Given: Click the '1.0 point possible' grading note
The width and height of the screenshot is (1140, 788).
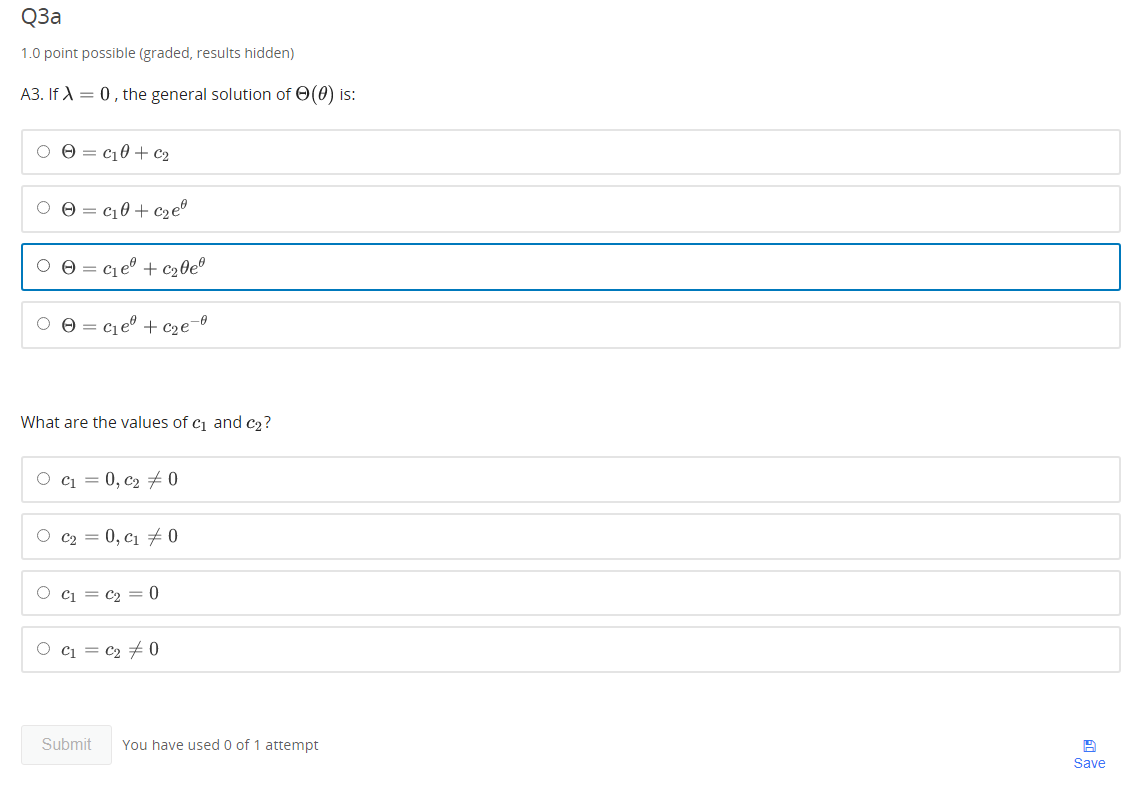Looking at the screenshot, I should (157, 53).
